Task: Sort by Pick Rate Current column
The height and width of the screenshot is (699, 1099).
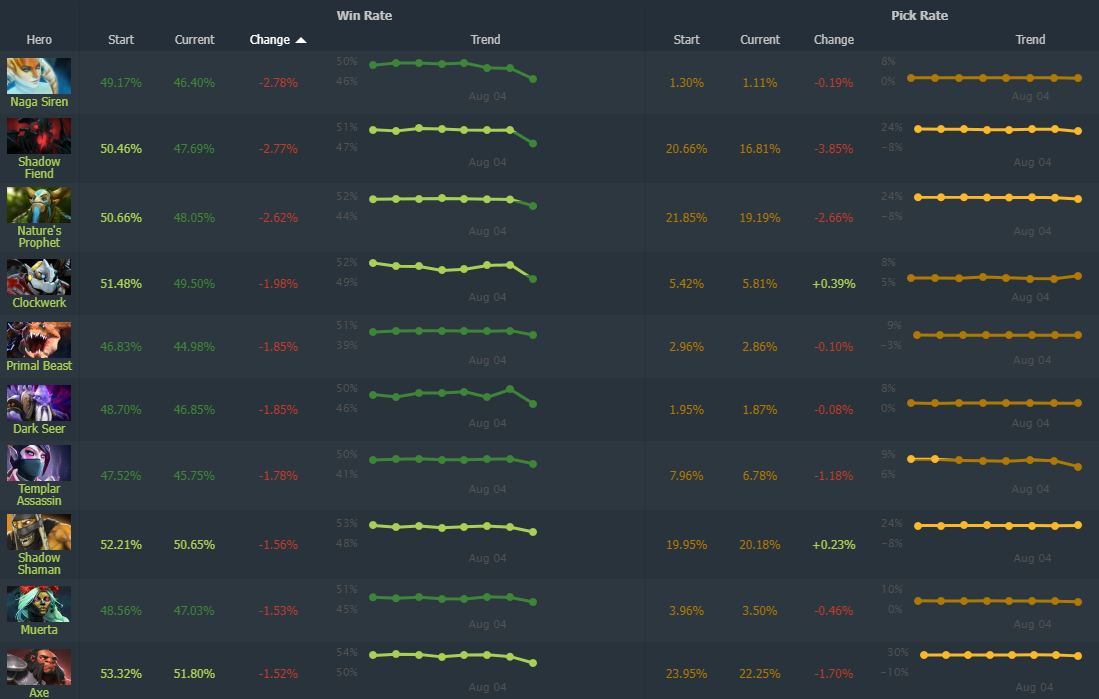Action: pos(760,40)
